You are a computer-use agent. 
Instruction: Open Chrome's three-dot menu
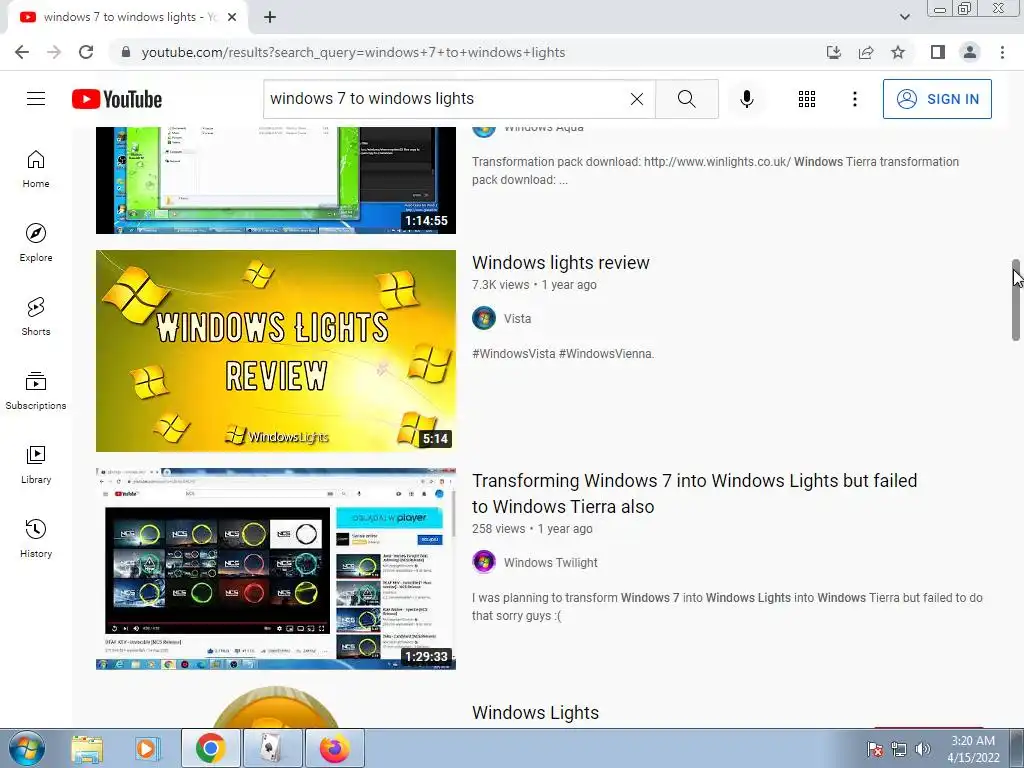click(1002, 52)
